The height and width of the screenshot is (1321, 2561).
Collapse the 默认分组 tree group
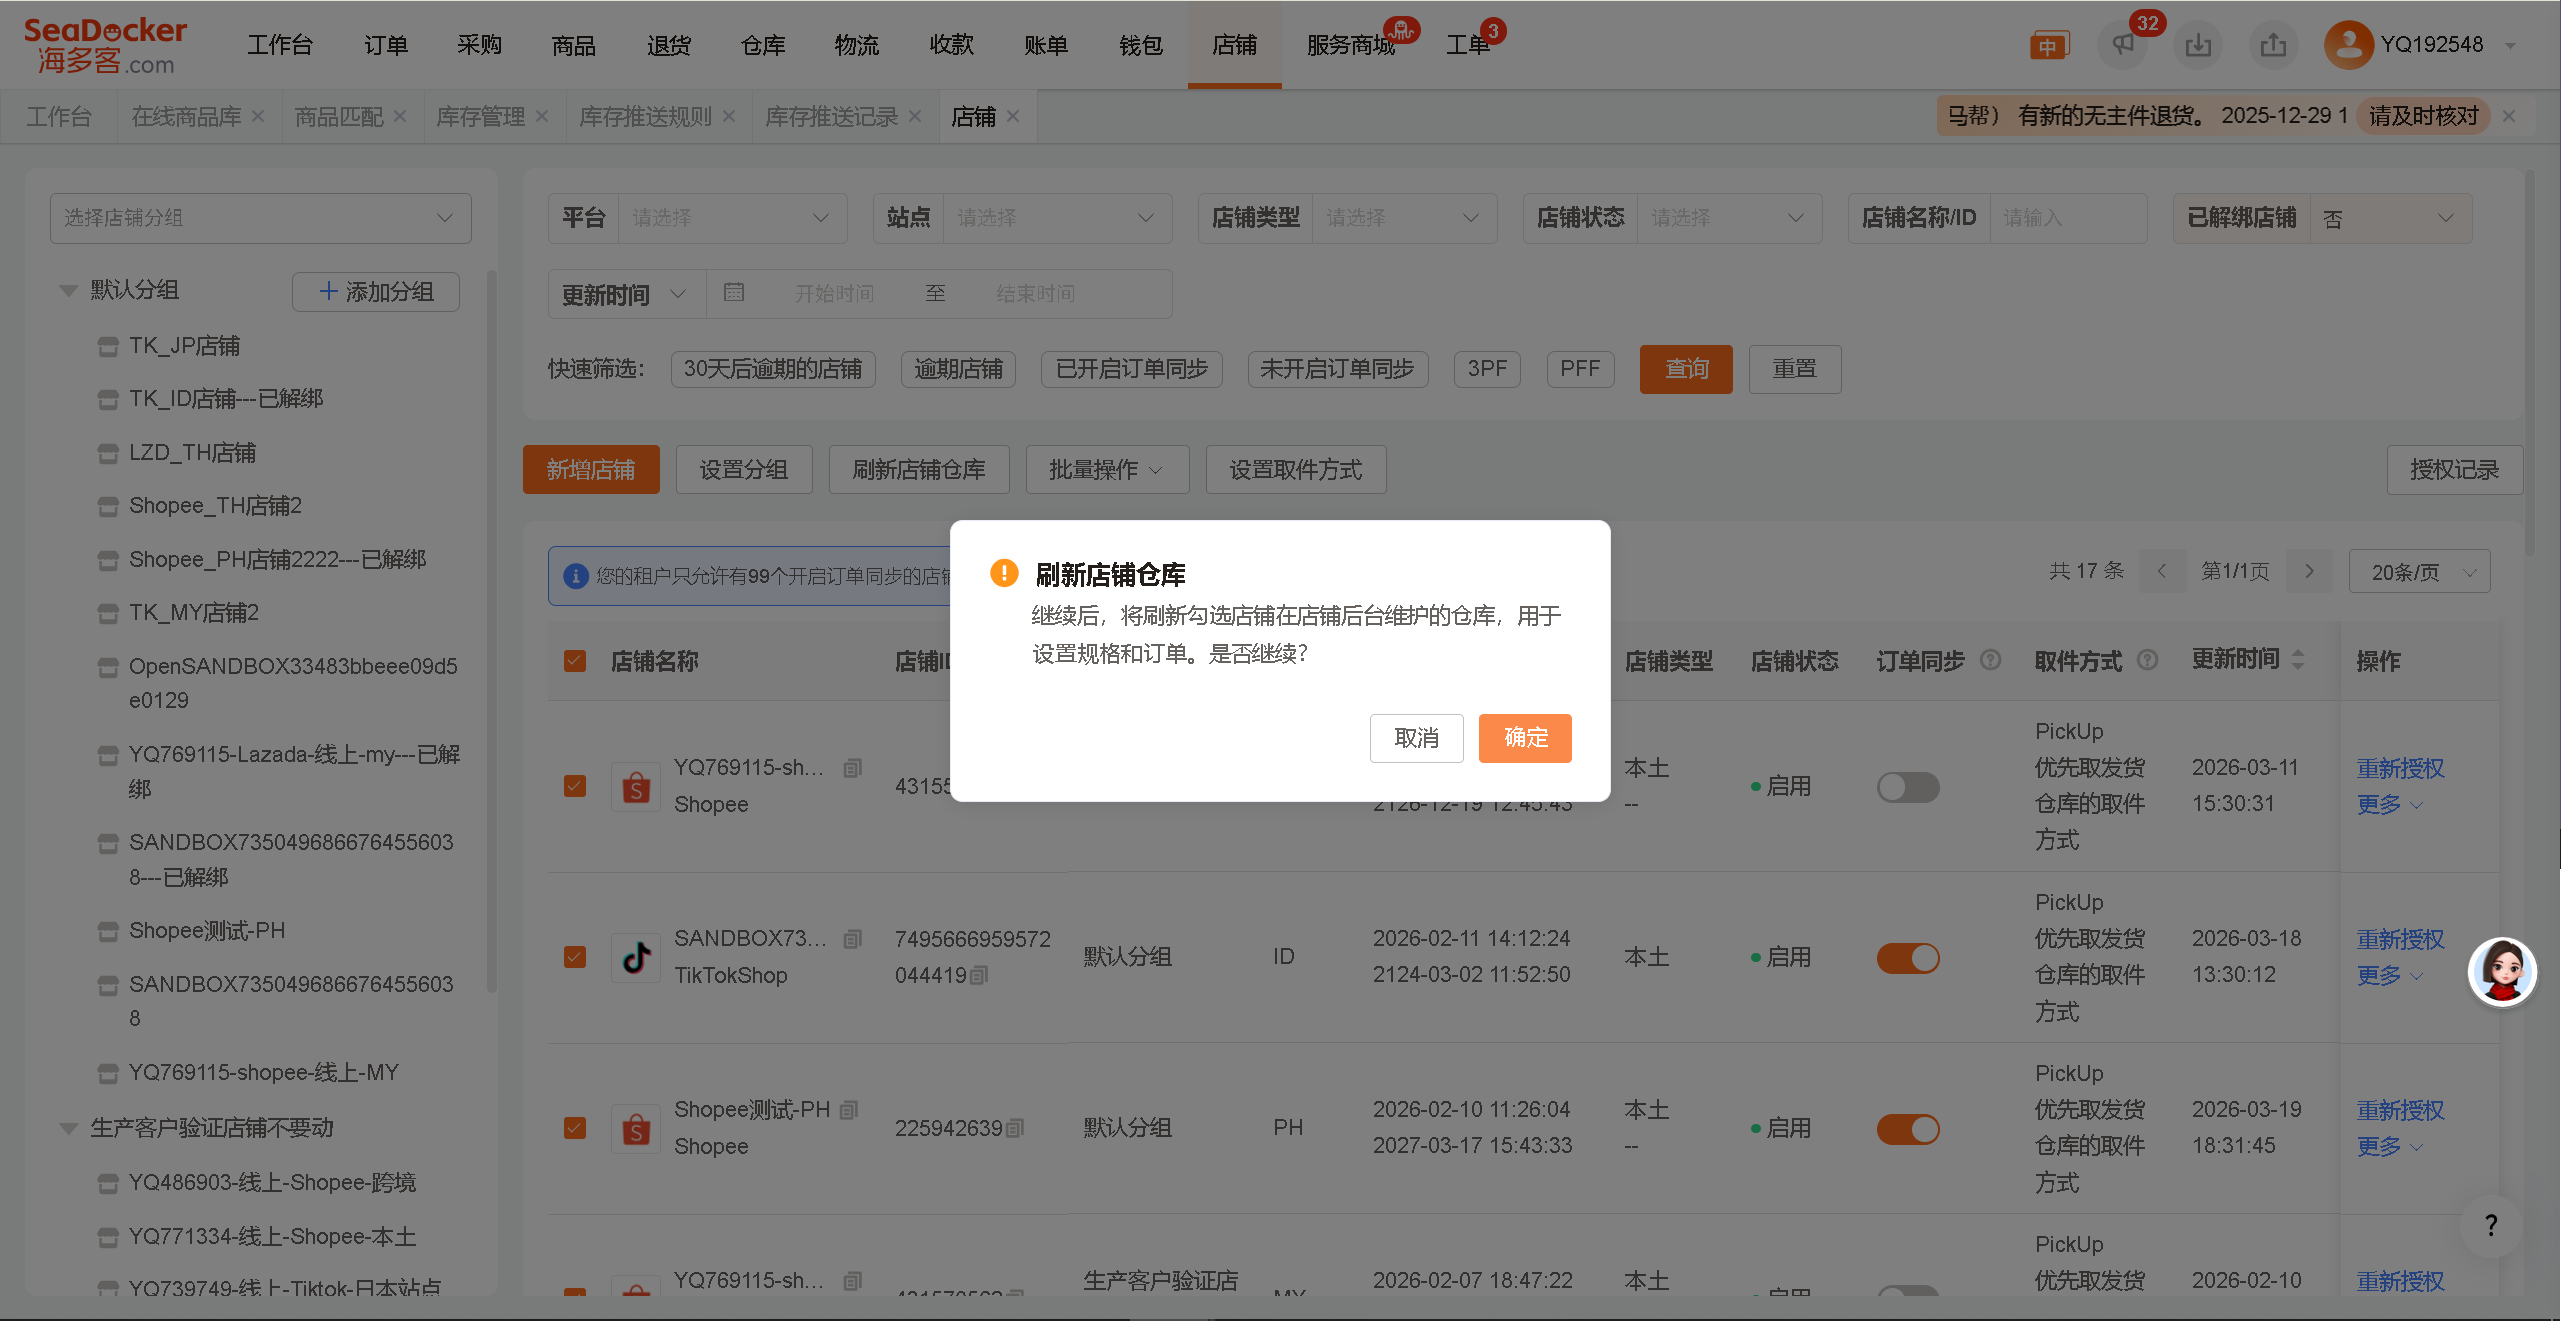click(x=68, y=291)
